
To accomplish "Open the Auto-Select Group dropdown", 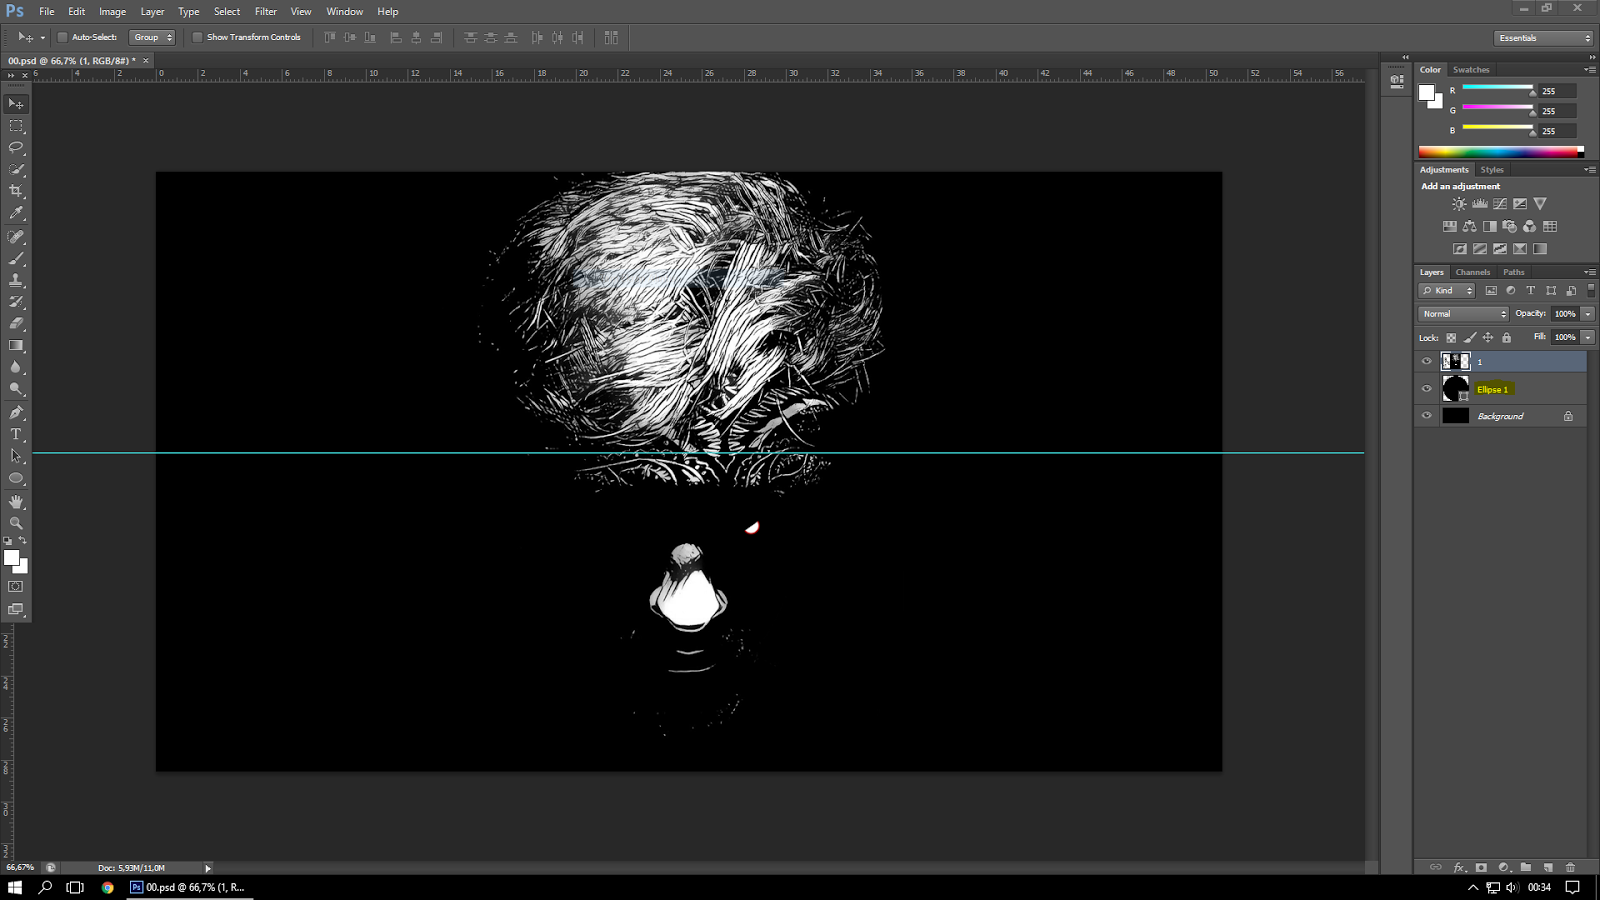I will point(152,37).
